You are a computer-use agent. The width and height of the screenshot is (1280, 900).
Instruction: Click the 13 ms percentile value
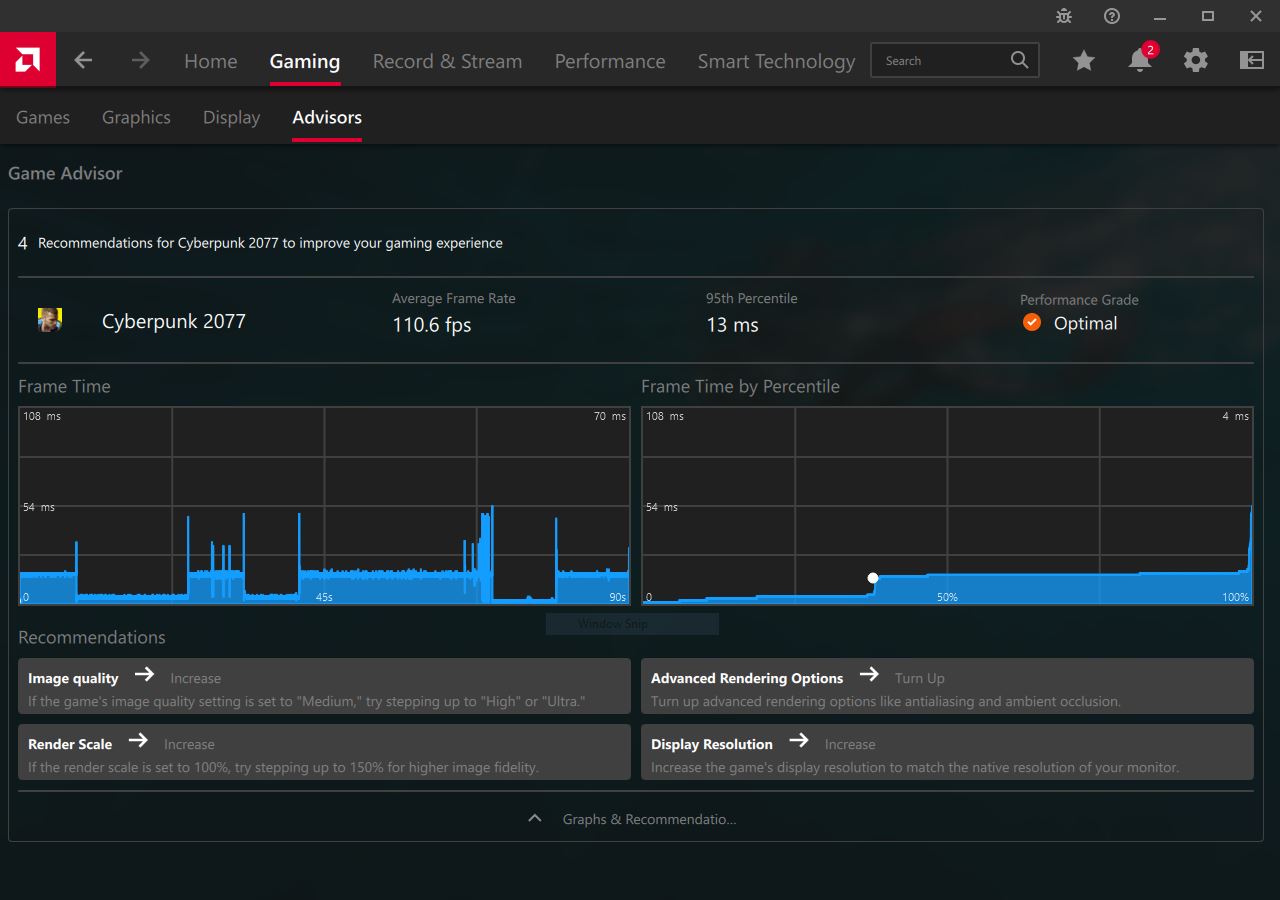coord(732,324)
